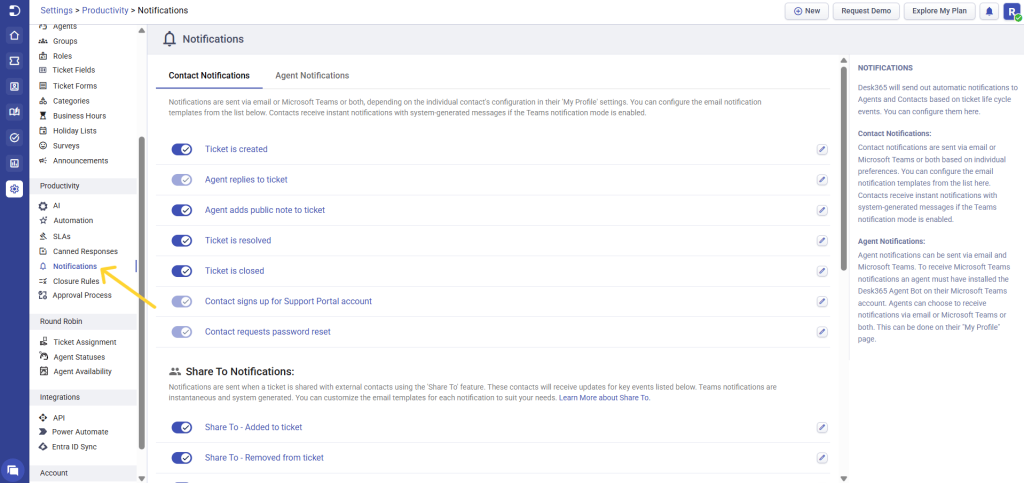Click the main content scrollbar down arrow
Image resolution: width=1024 pixels, height=483 pixels.
click(843, 478)
